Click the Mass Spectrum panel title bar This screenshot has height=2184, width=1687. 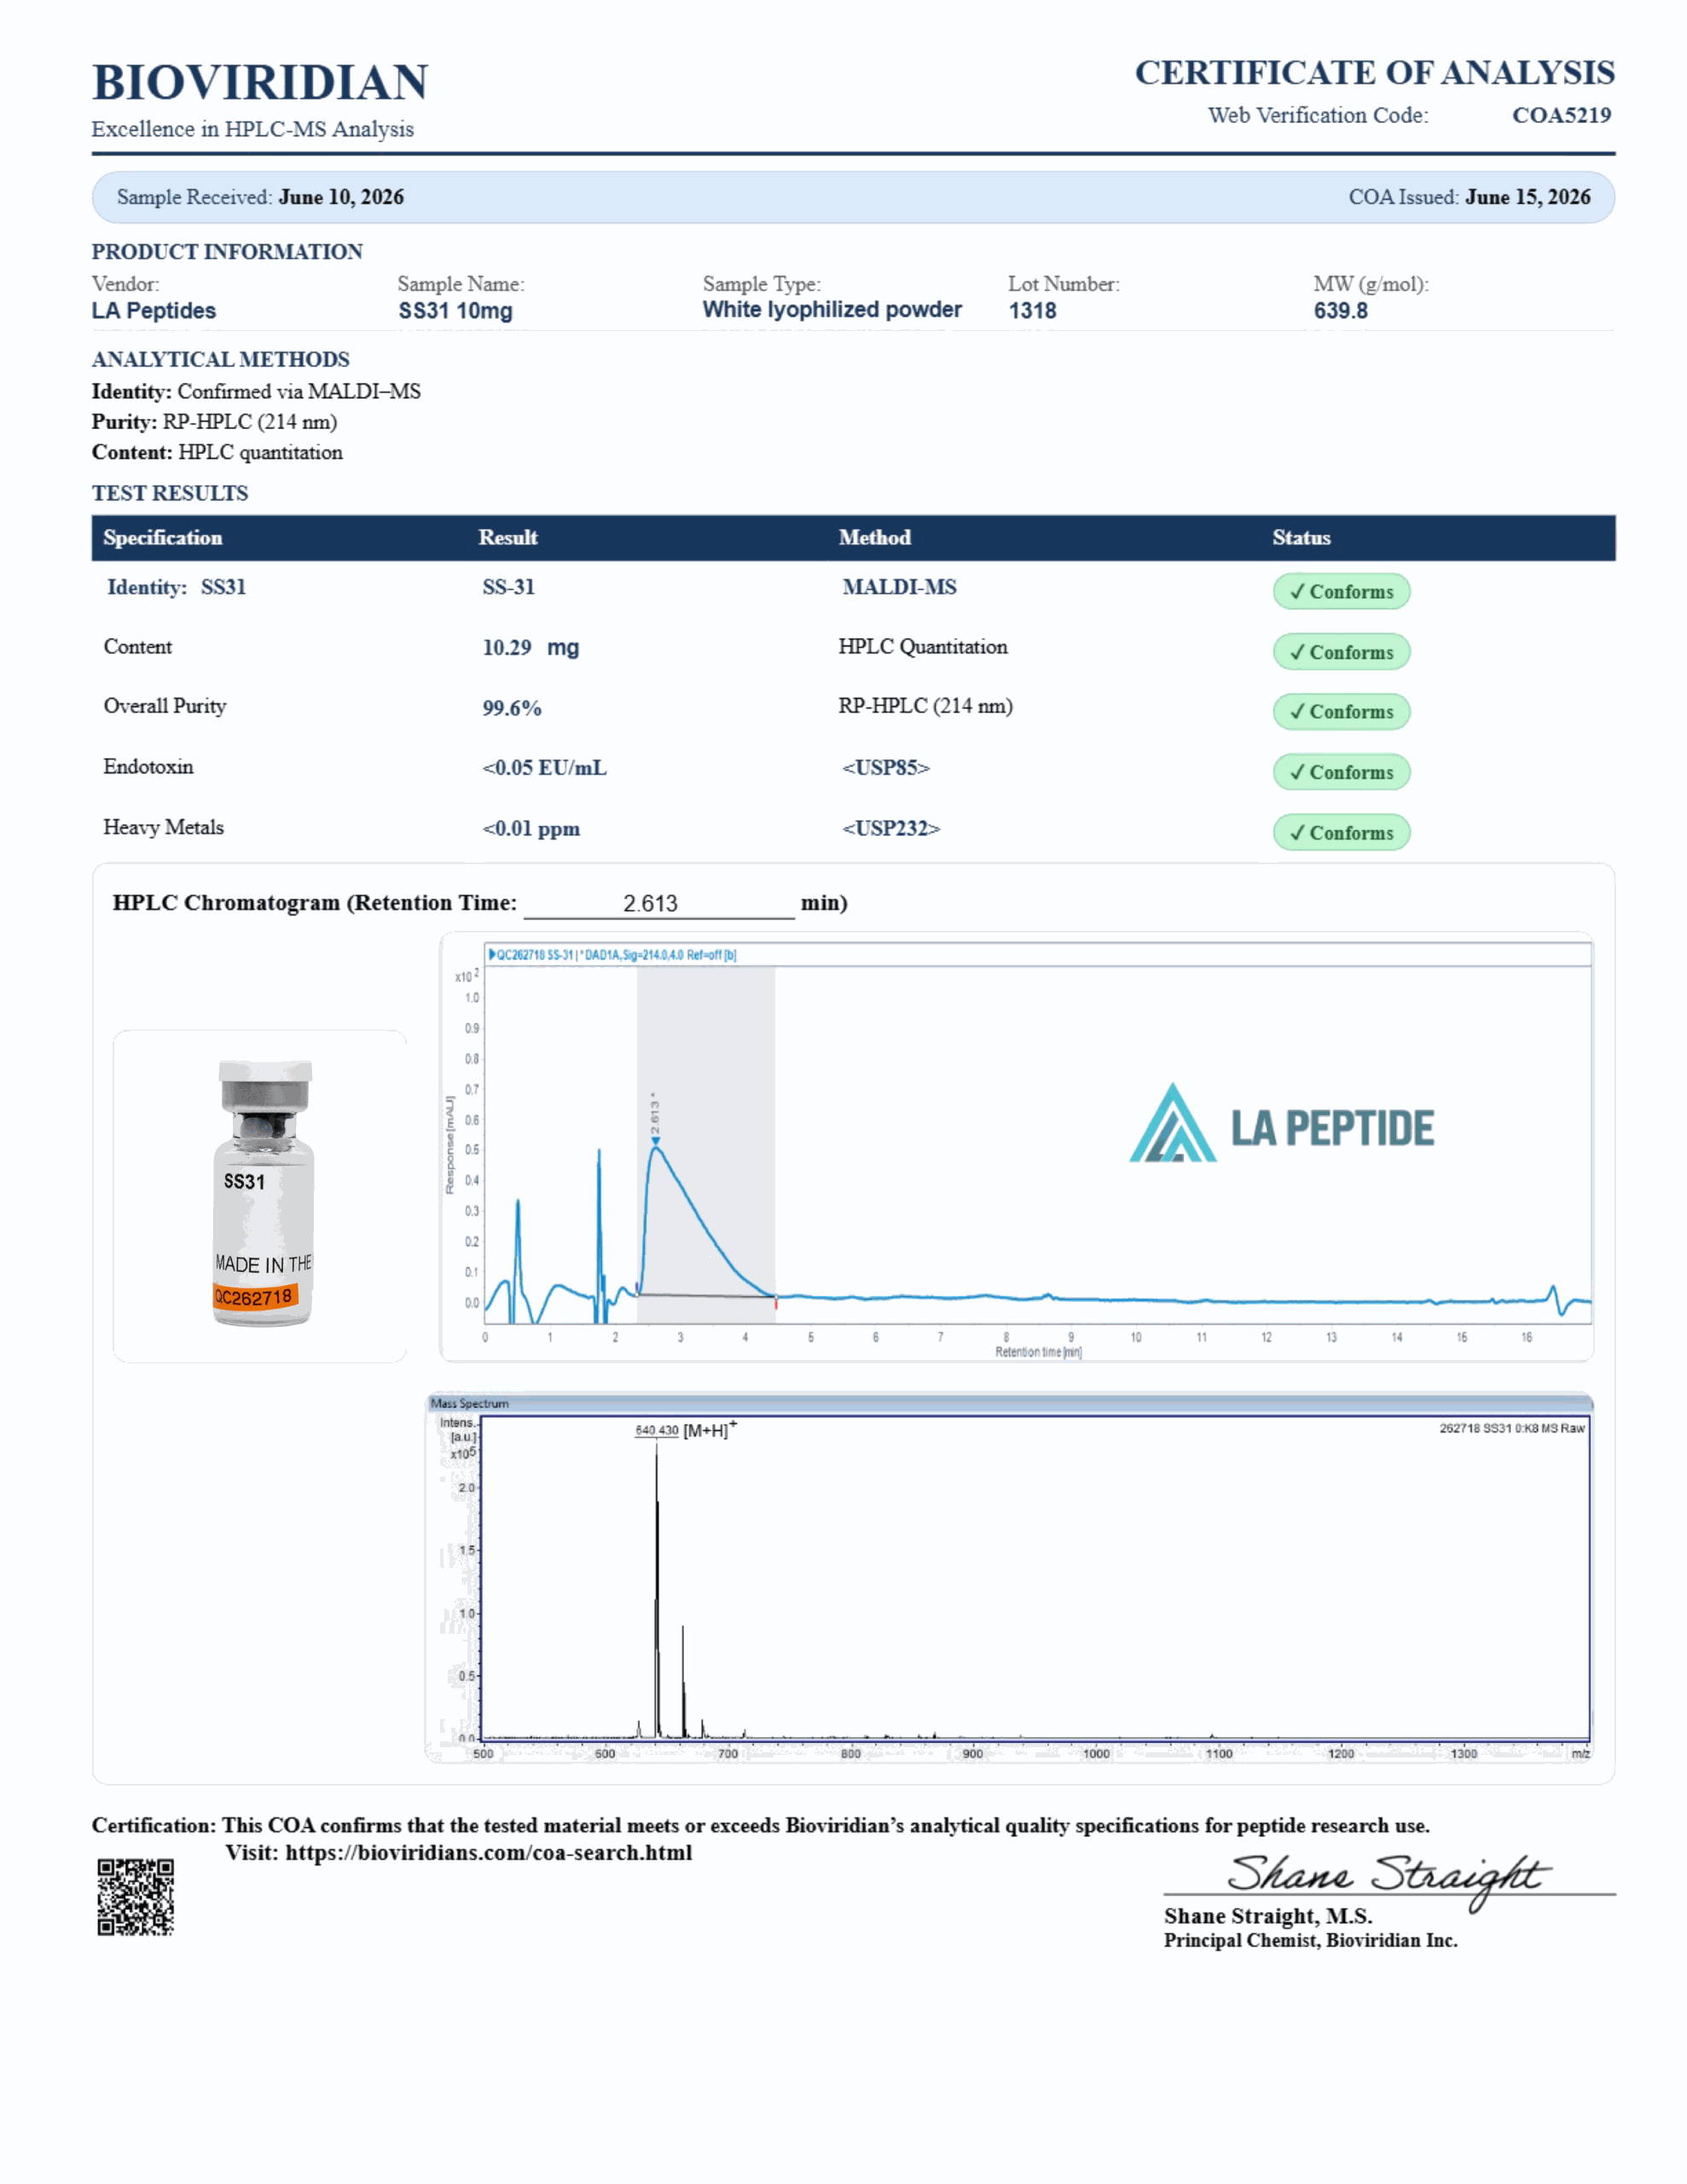[x=1010, y=1403]
